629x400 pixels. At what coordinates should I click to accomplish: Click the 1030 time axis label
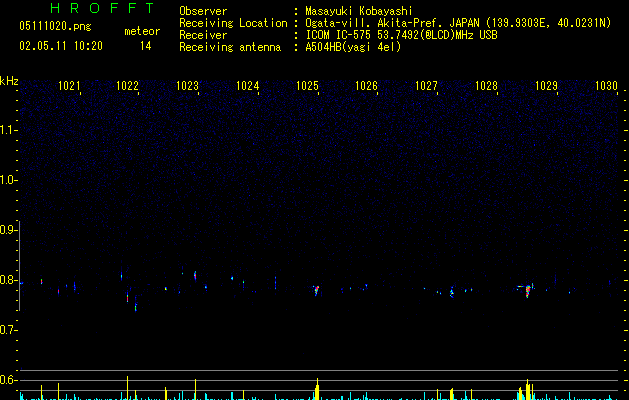[x=606, y=86]
